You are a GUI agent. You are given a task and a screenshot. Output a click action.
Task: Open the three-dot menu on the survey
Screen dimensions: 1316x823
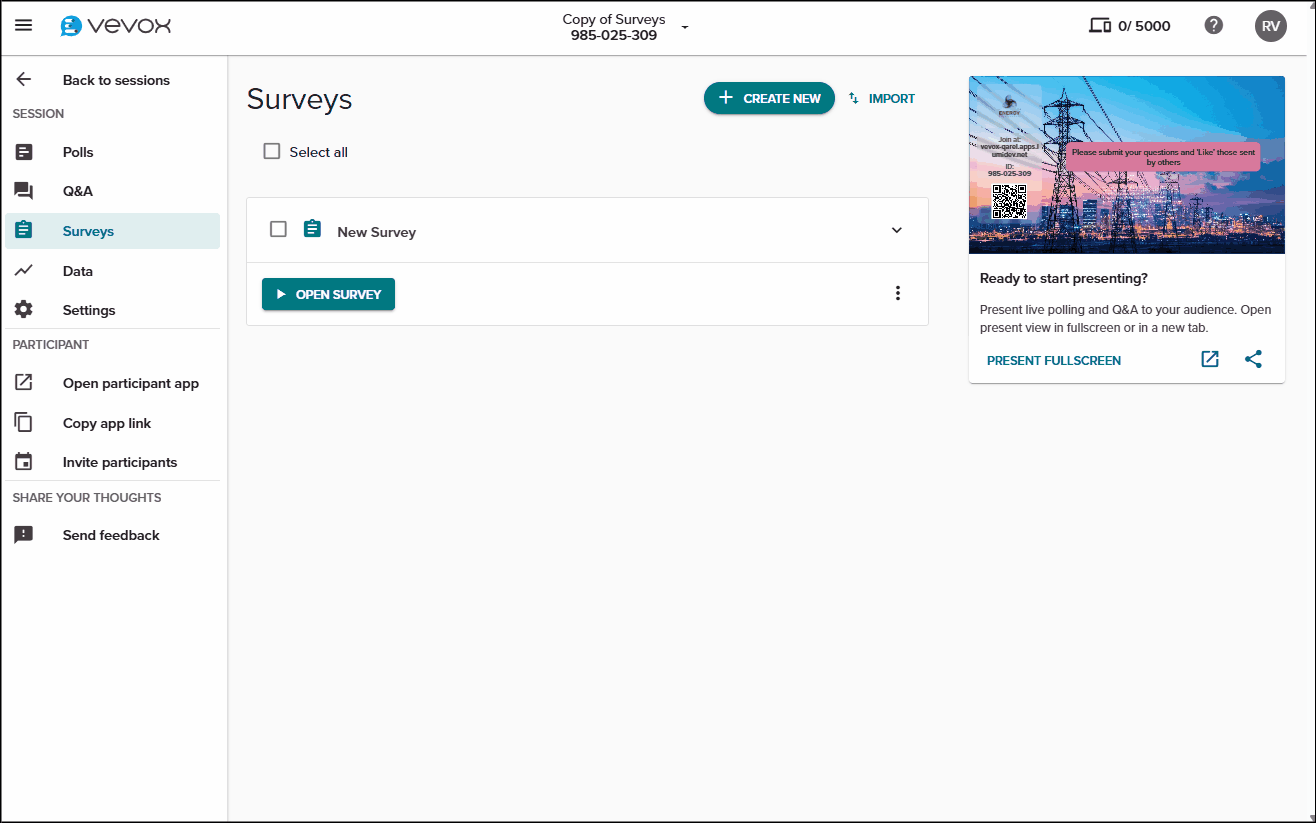(x=897, y=293)
